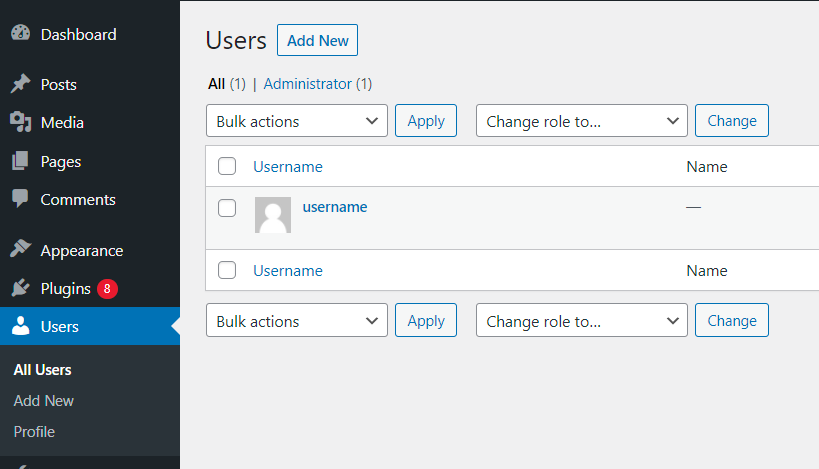Open the Add New submenu item

(44, 401)
